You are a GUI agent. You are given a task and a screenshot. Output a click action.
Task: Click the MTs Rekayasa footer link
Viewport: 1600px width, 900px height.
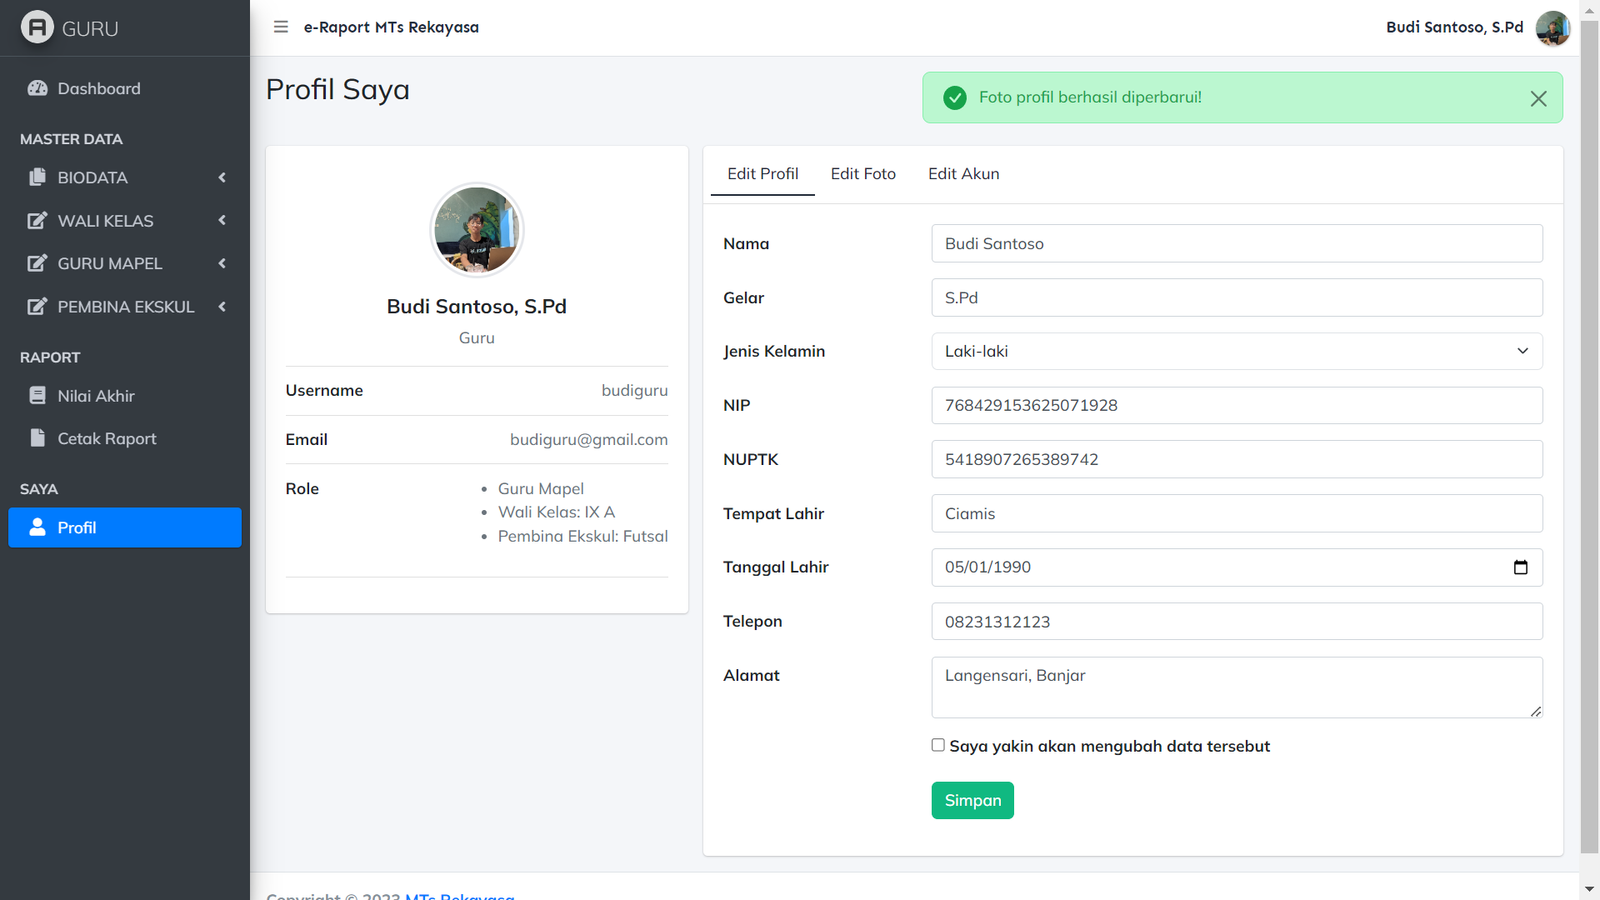coord(459,896)
